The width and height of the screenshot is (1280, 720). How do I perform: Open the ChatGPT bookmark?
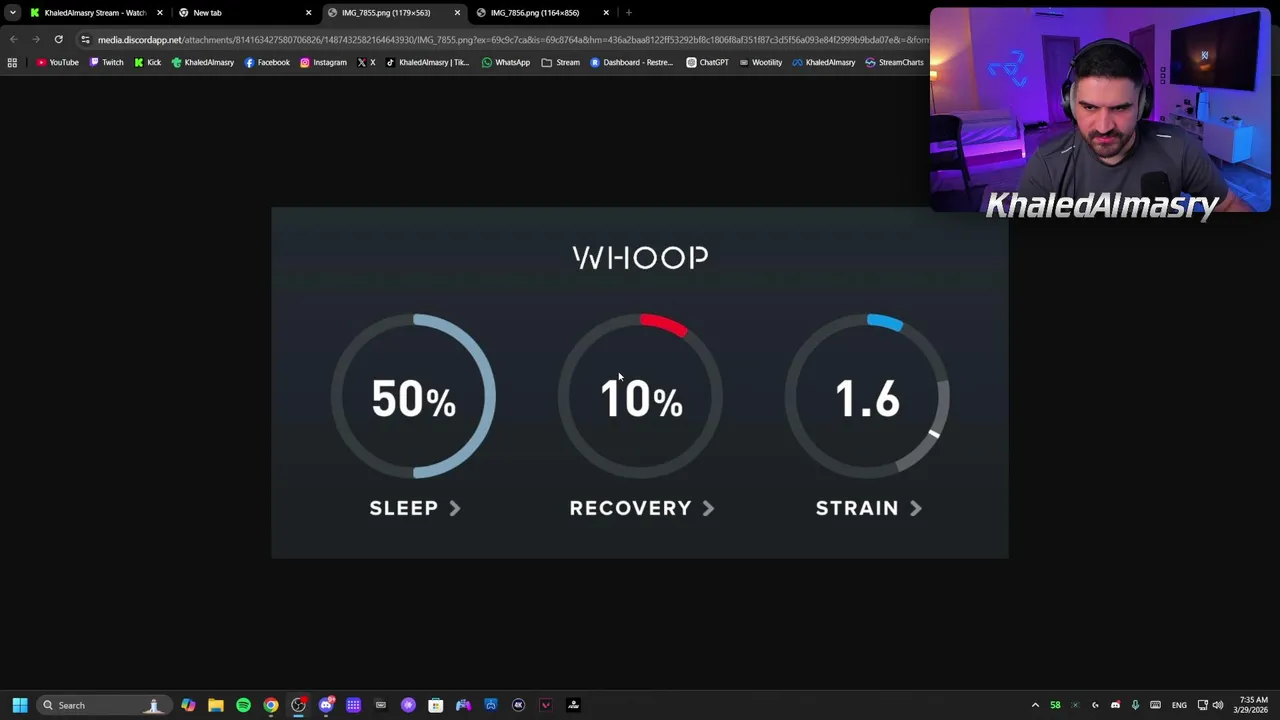tap(707, 62)
